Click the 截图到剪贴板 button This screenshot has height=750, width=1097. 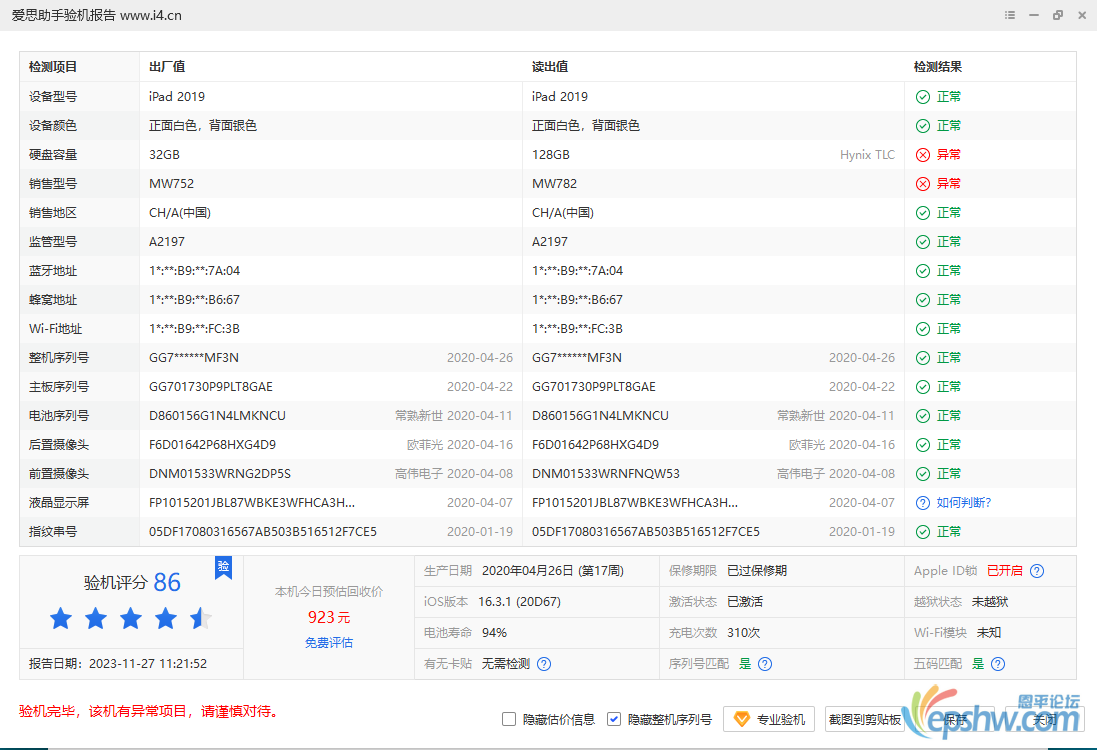pyautogui.click(x=865, y=719)
